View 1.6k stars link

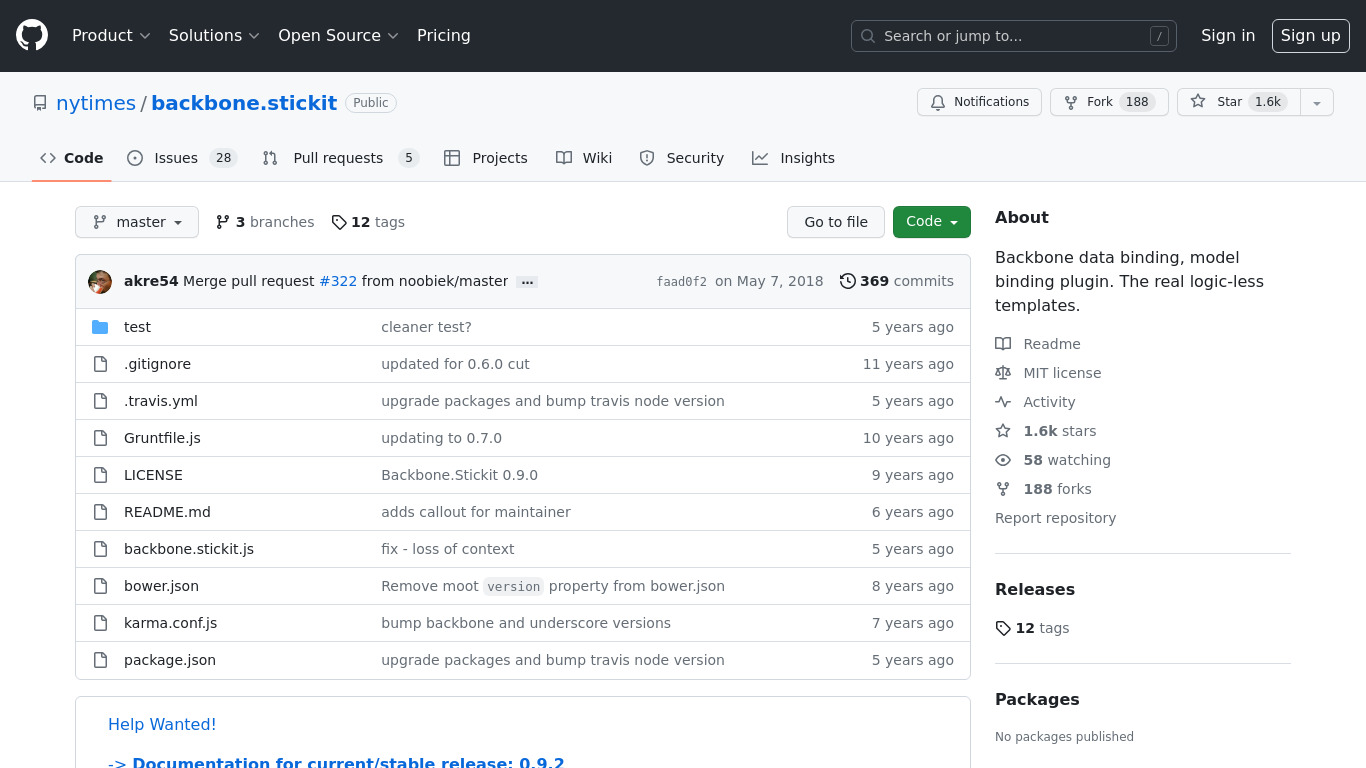1046,431
